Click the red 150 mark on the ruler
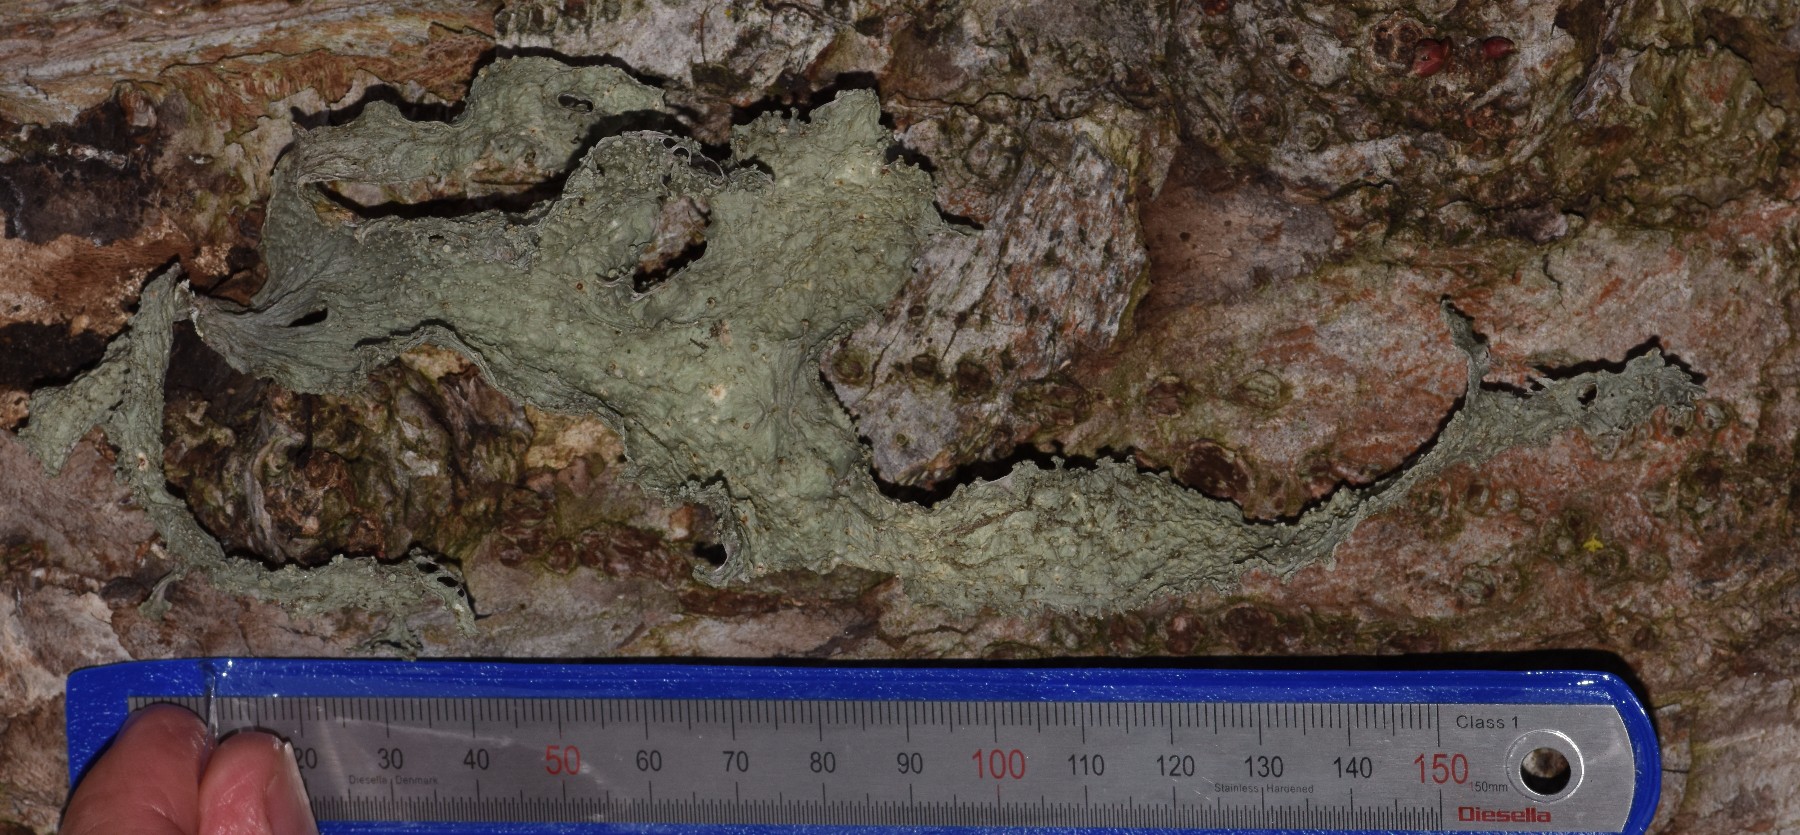1800x835 pixels. click(1438, 769)
